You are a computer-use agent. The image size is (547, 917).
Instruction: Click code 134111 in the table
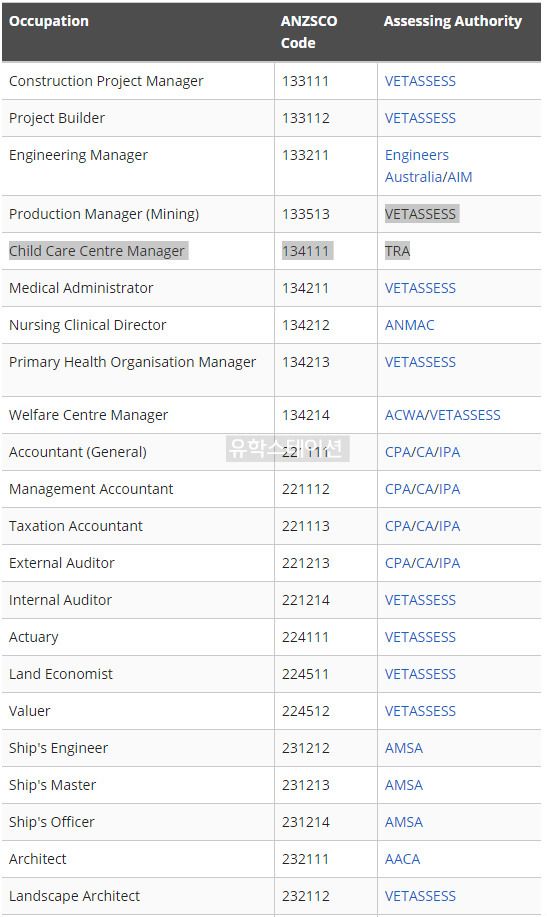tap(306, 250)
